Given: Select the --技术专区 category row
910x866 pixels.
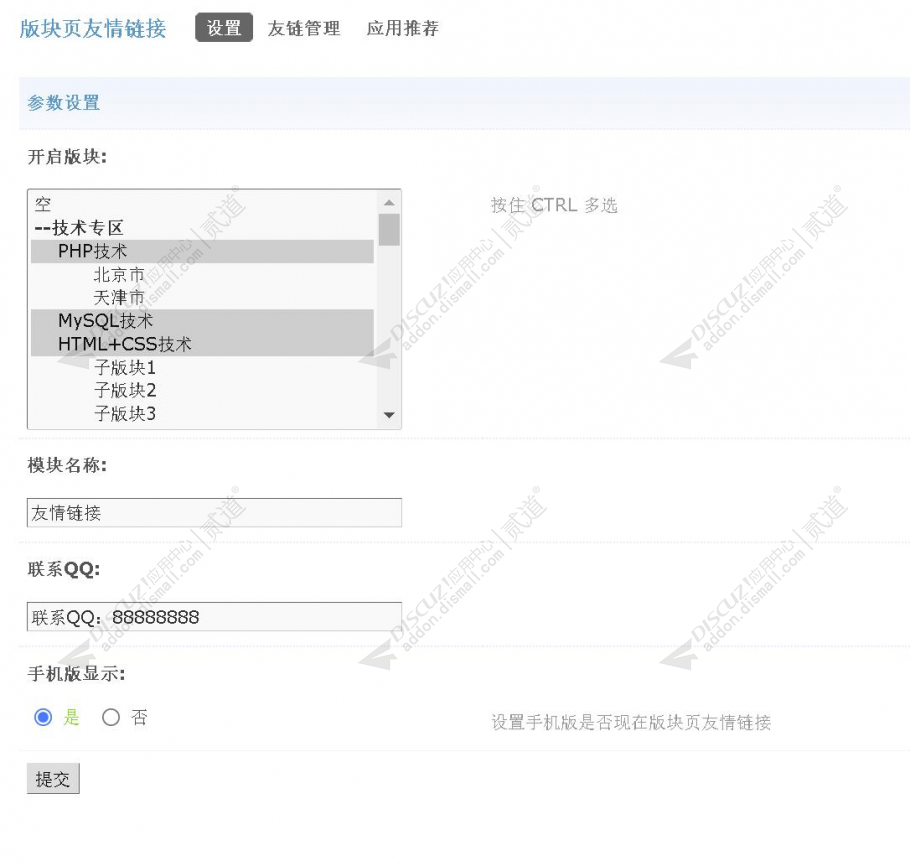Looking at the screenshot, I should (x=202, y=228).
